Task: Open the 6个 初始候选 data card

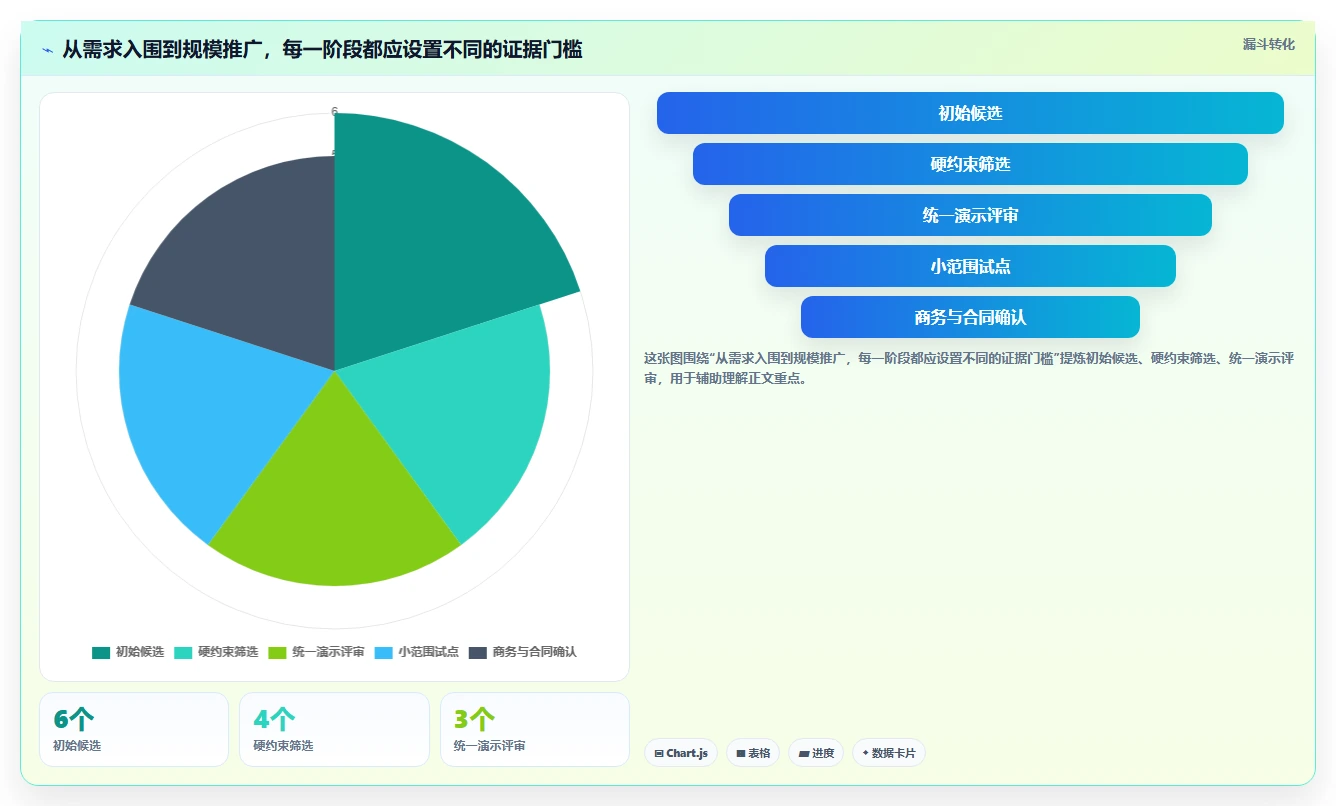Action: coord(134,729)
